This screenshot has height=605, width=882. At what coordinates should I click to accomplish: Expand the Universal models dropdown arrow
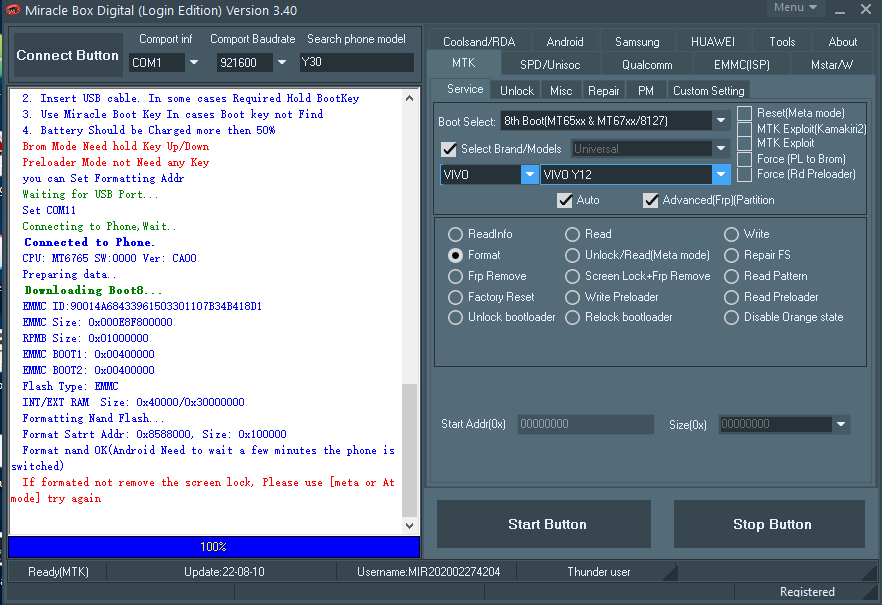point(721,148)
